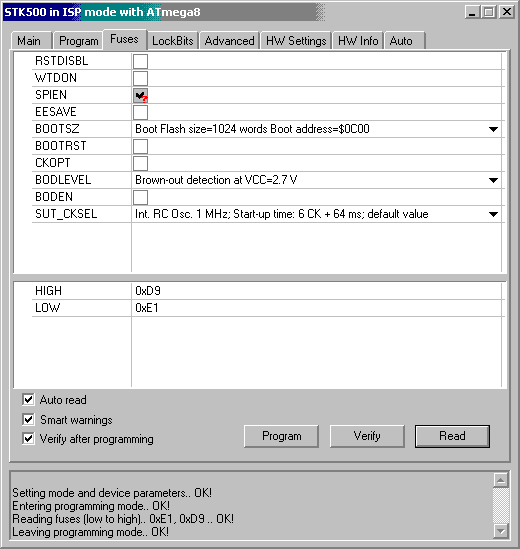Click the Program fuses button

click(x=282, y=436)
